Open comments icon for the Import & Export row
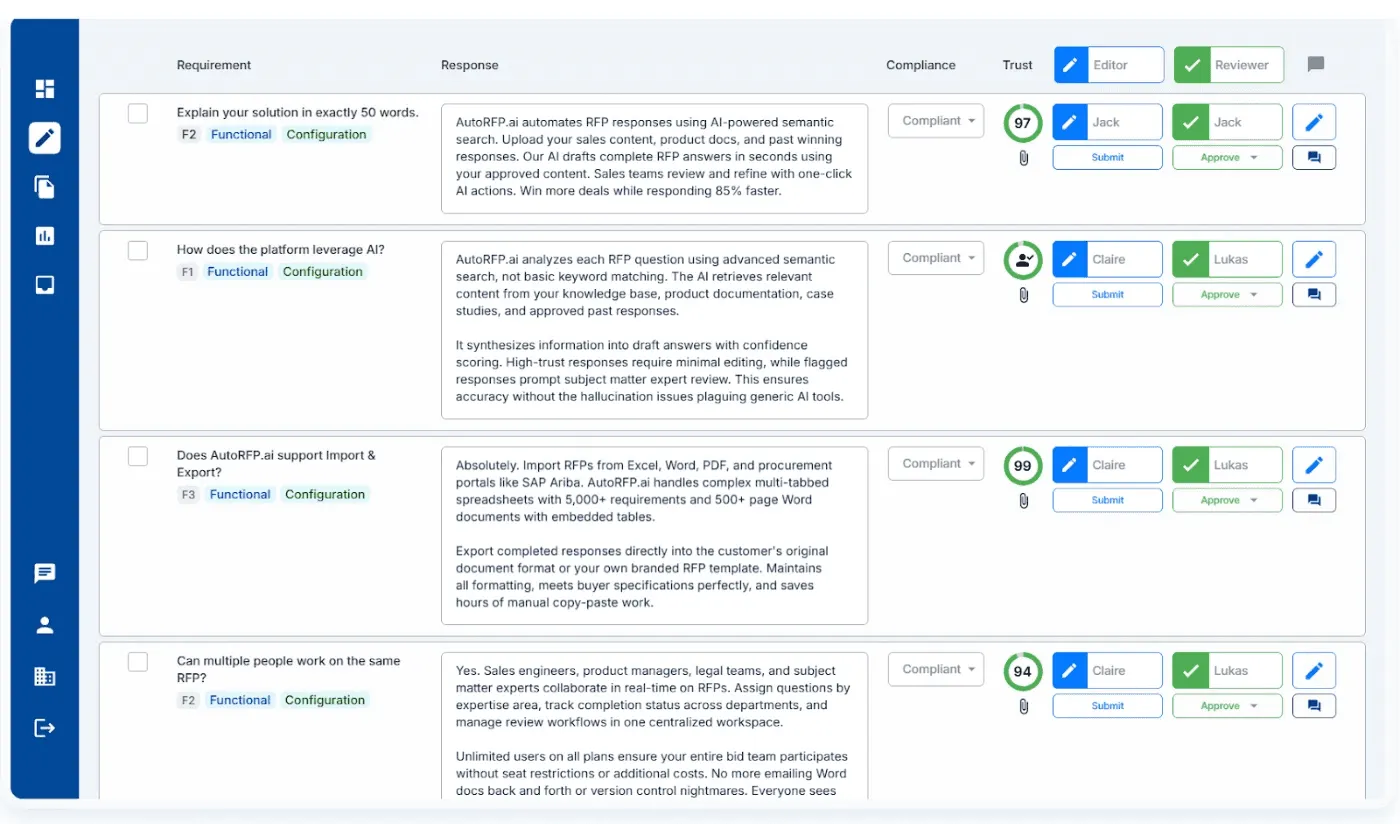Screen dimensions: 1400x824 point(1314,500)
